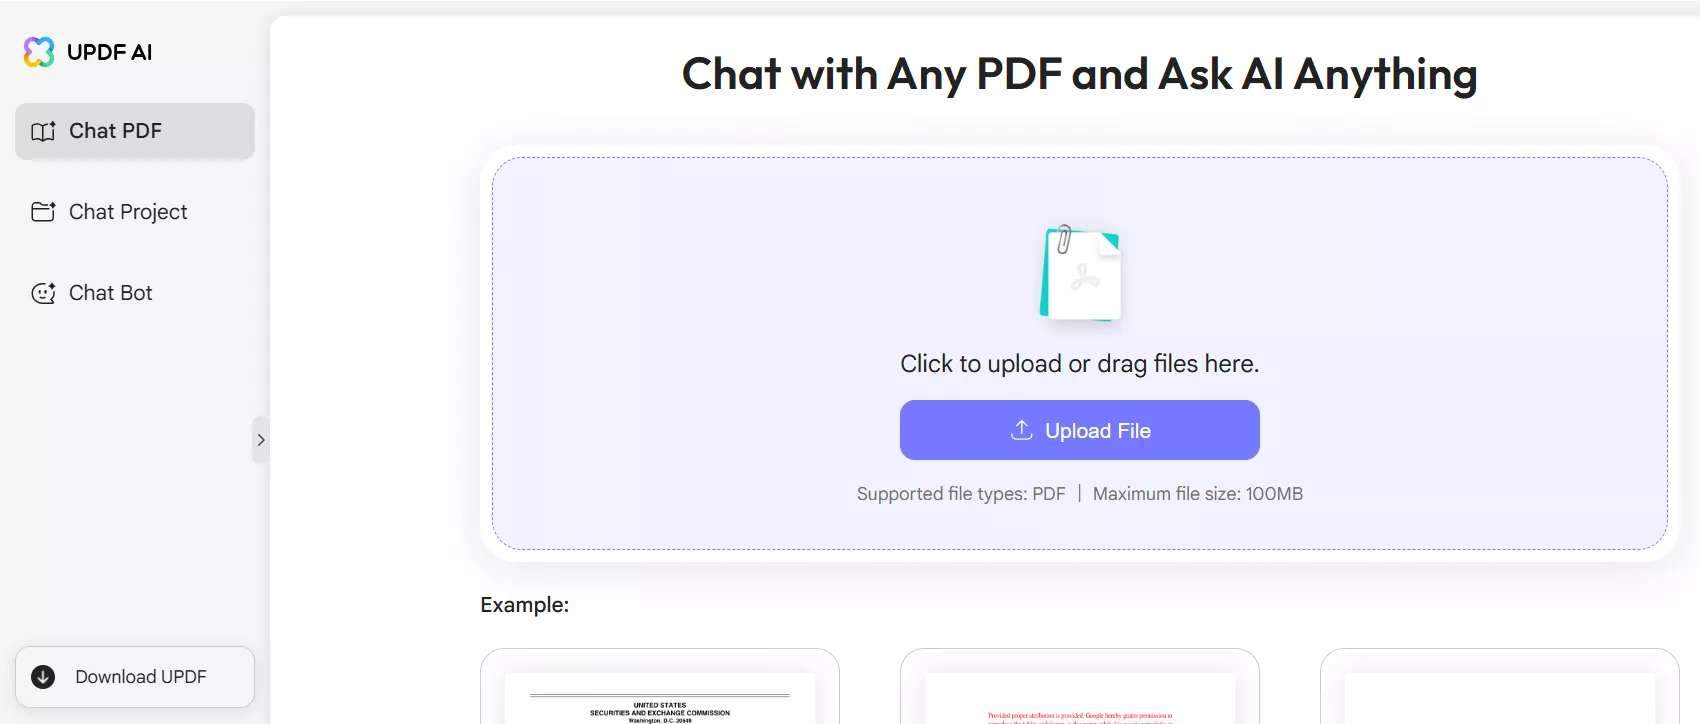This screenshot has width=1700, height=724.
Task: Click the Upload File button
Action: coord(1080,430)
